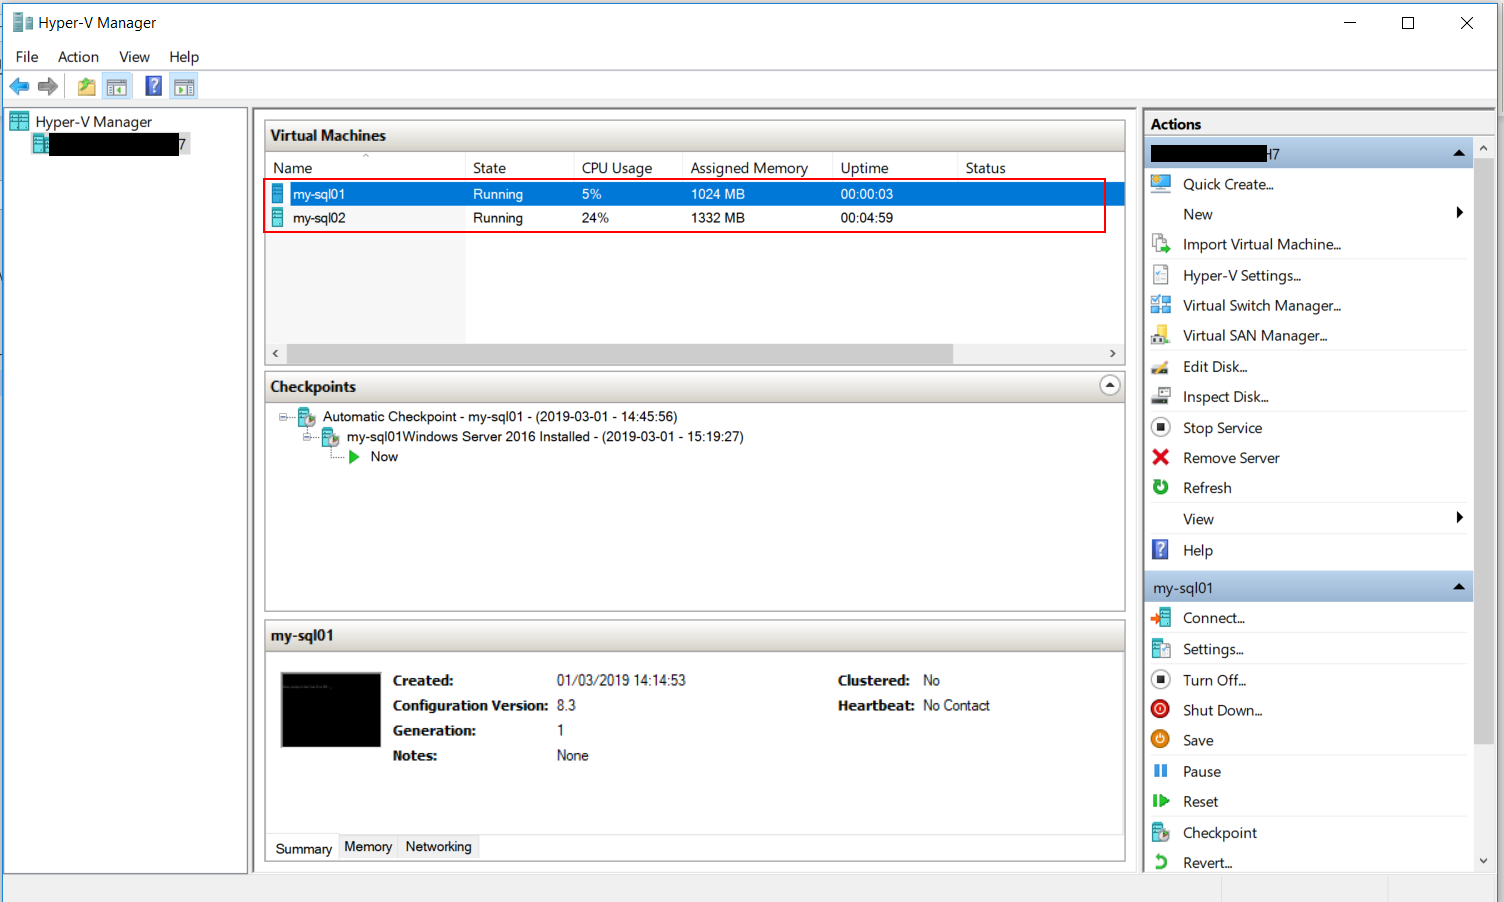Click the Help icon in Actions pane
The image size is (1504, 902).
click(x=1161, y=549)
